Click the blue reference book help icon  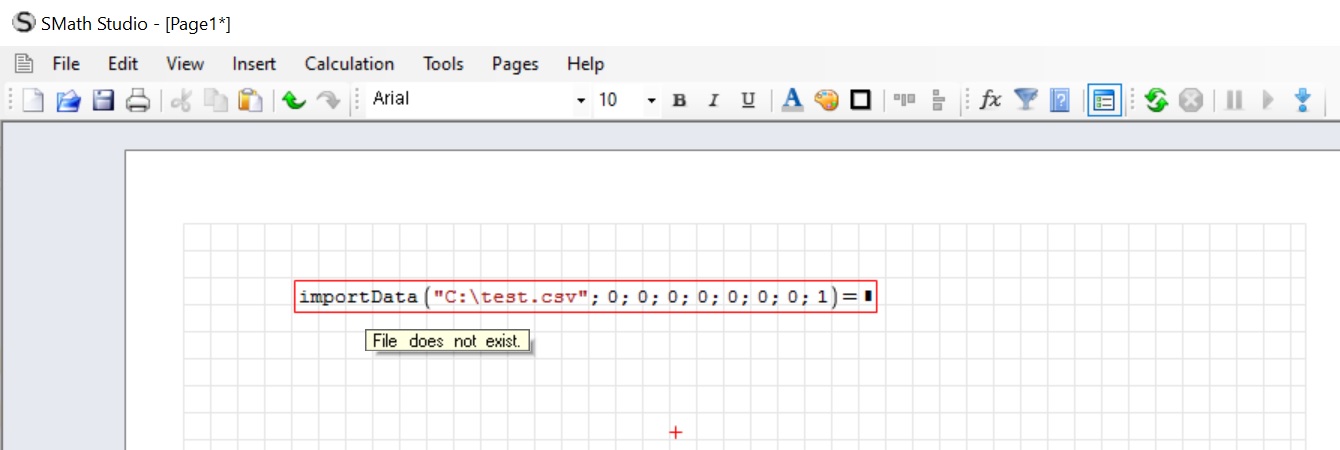click(x=1061, y=100)
